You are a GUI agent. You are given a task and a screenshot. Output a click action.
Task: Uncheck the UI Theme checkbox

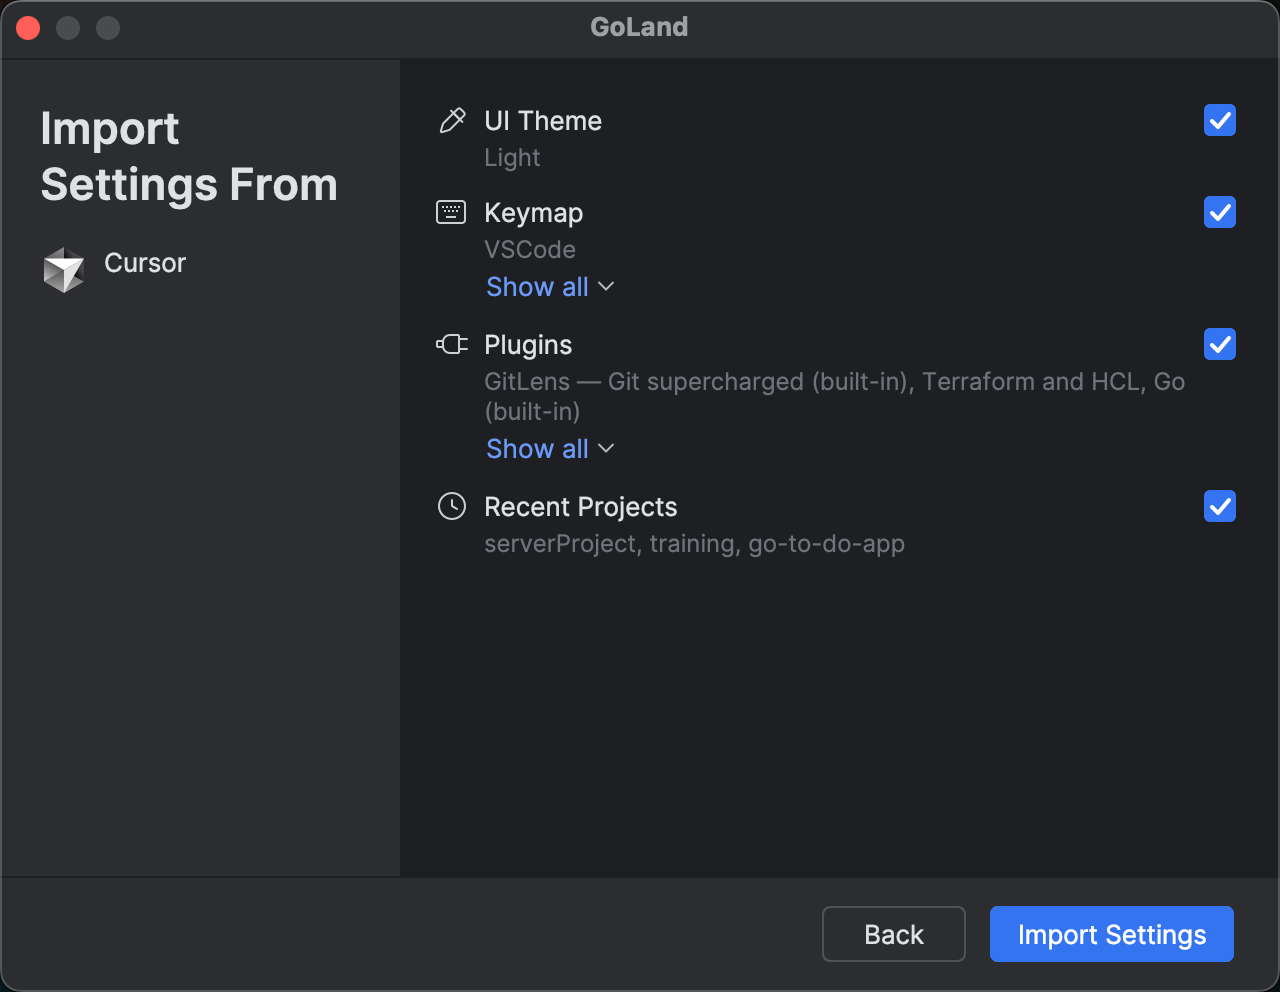tap(1219, 120)
